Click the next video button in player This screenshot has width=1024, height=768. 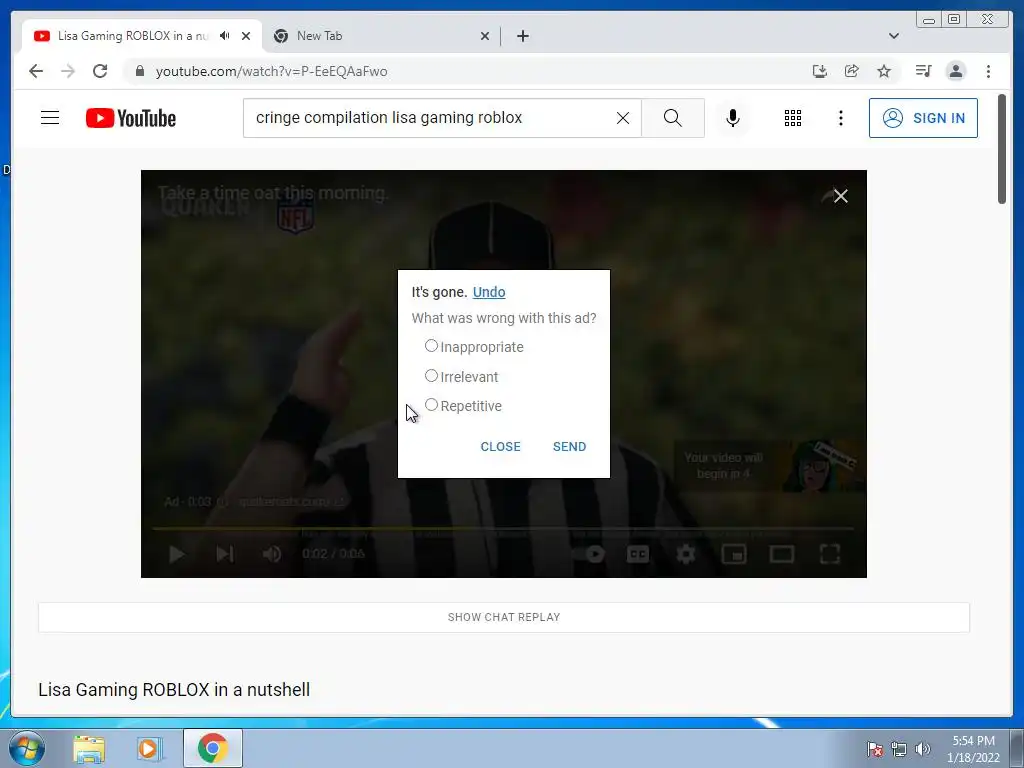pos(225,554)
